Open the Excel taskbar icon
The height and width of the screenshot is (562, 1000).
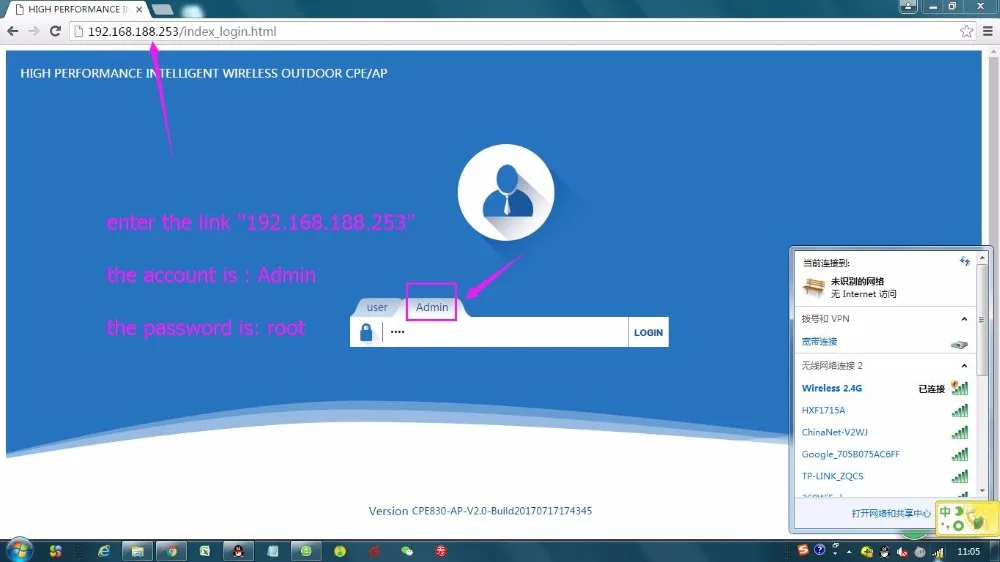205,551
